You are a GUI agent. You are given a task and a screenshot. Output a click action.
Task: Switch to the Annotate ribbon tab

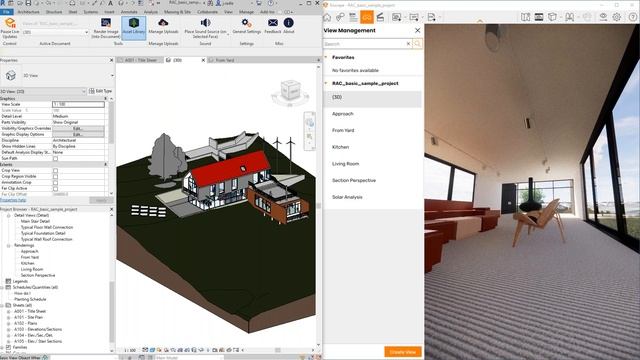coord(129,12)
